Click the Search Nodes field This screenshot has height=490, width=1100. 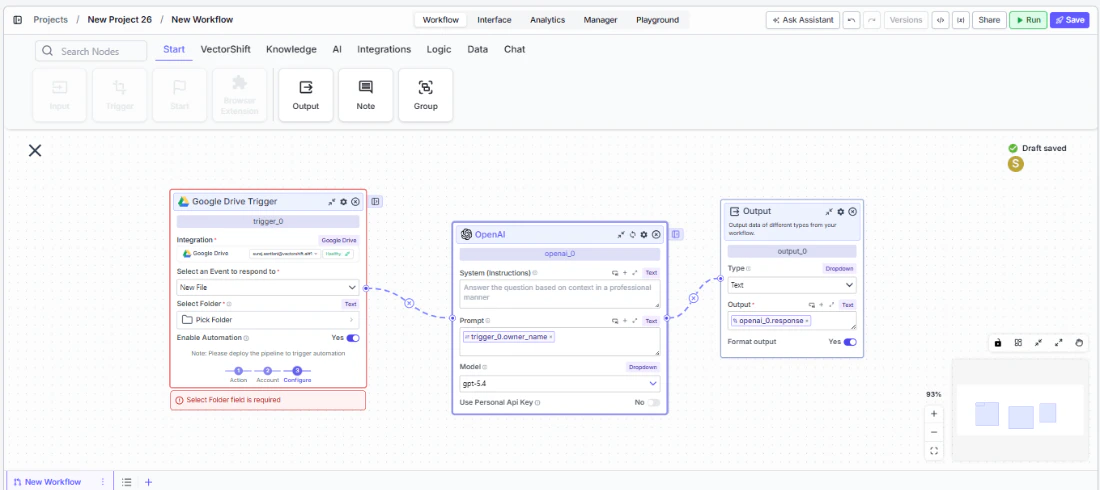click(x=91, y=51)
